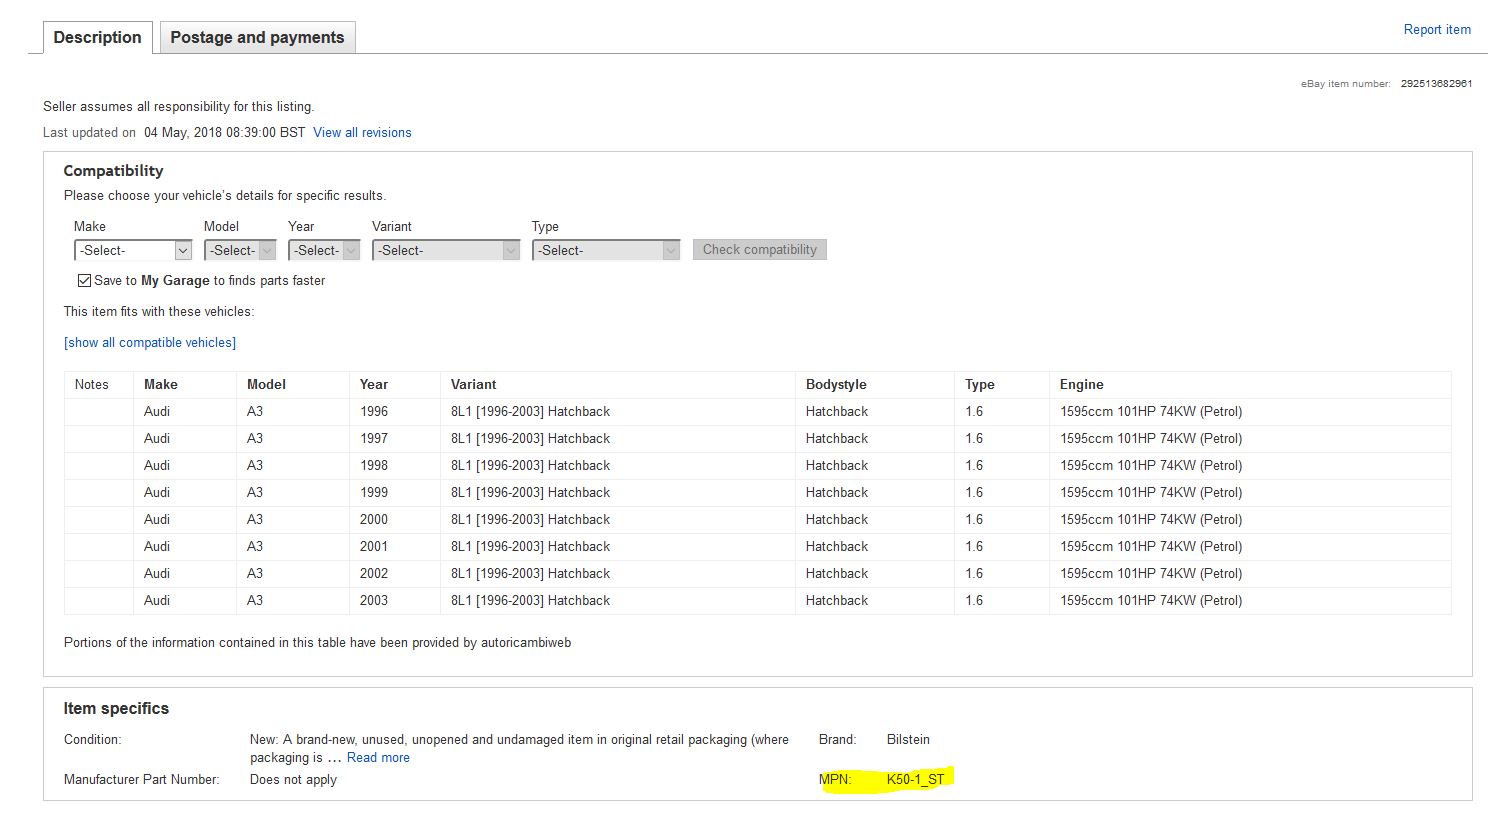Expand the Model dropdown

pyautogui.click(x=240, y=250)
